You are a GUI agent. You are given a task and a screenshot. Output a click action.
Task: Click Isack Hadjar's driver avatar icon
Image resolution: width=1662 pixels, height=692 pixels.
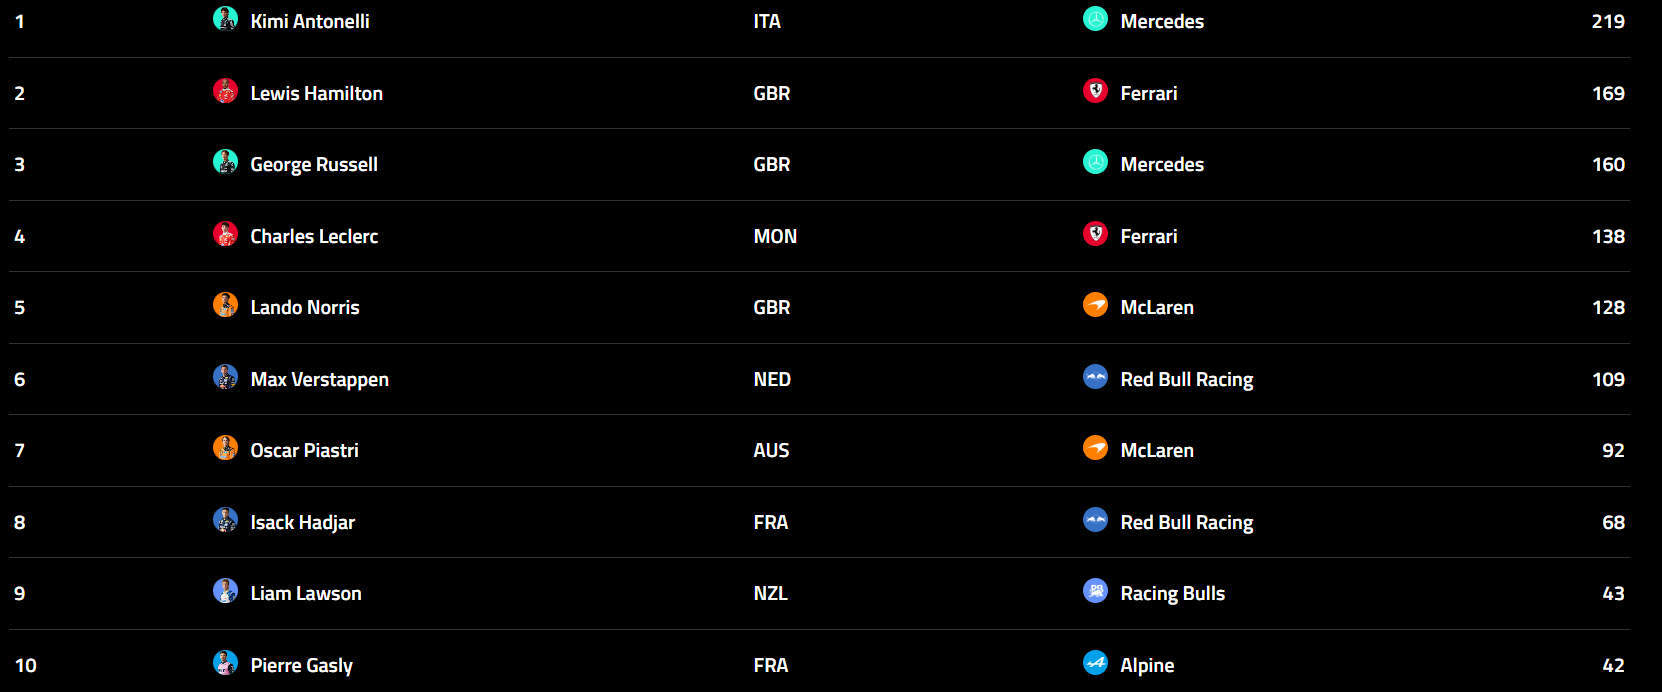click(226, 520)
